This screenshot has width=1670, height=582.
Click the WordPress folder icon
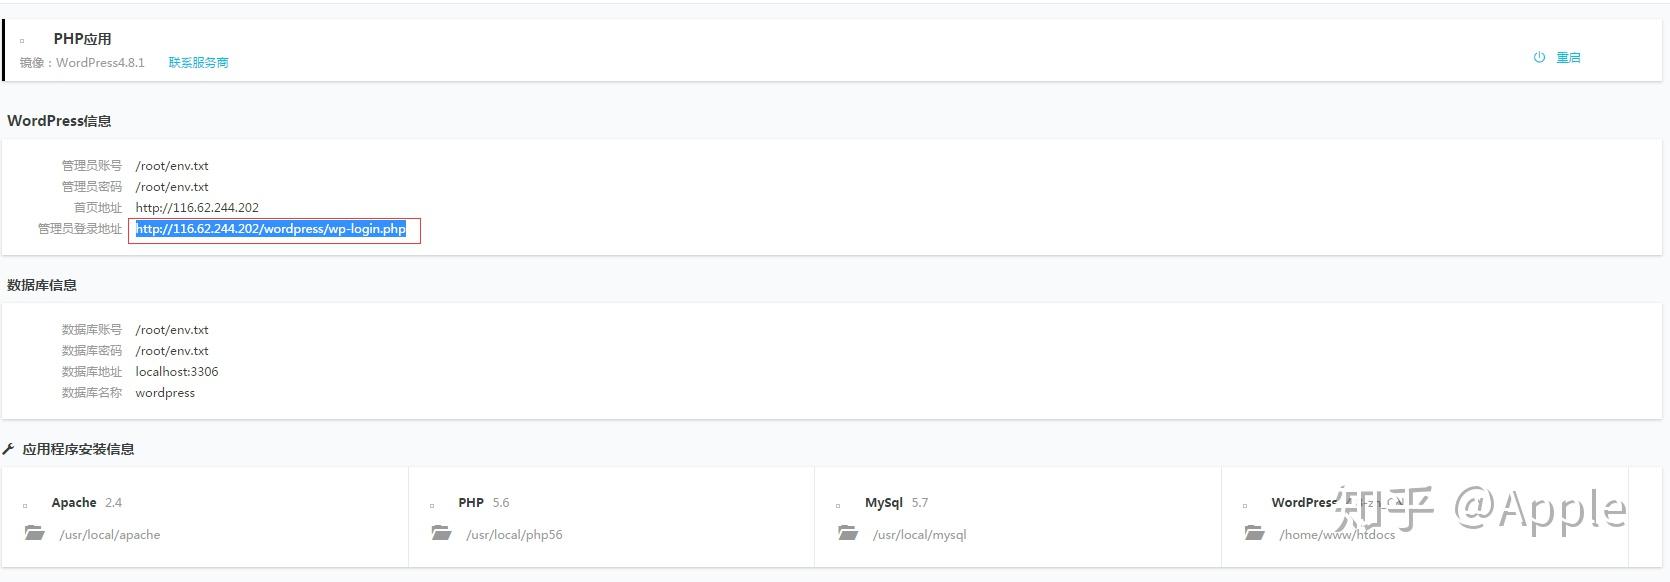[1254, 534]
